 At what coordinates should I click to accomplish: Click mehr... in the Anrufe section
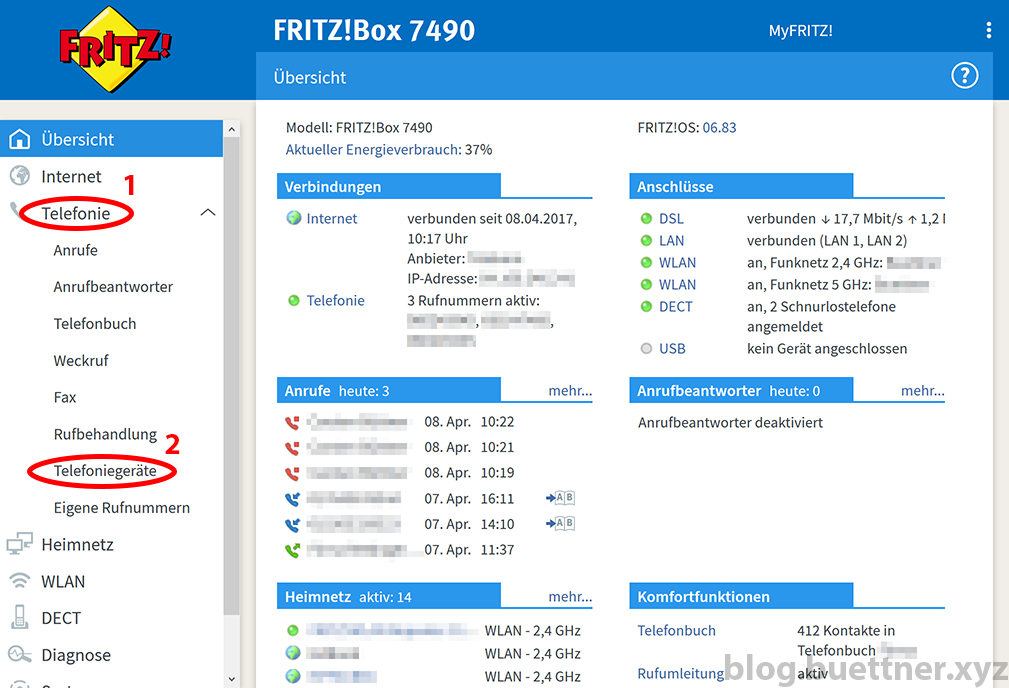pos(570,391)
